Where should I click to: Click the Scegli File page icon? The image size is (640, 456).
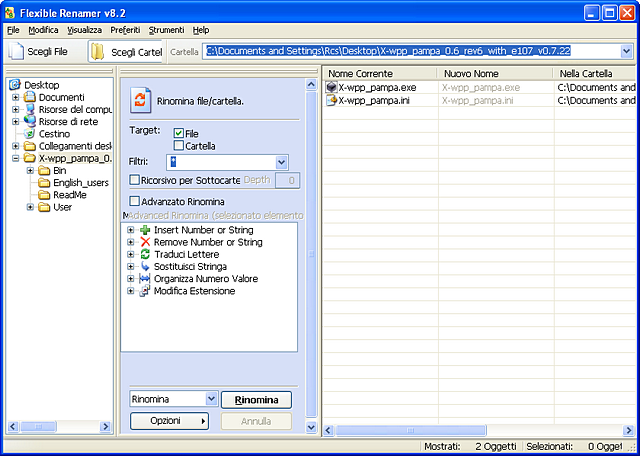(x=16, y=52)
